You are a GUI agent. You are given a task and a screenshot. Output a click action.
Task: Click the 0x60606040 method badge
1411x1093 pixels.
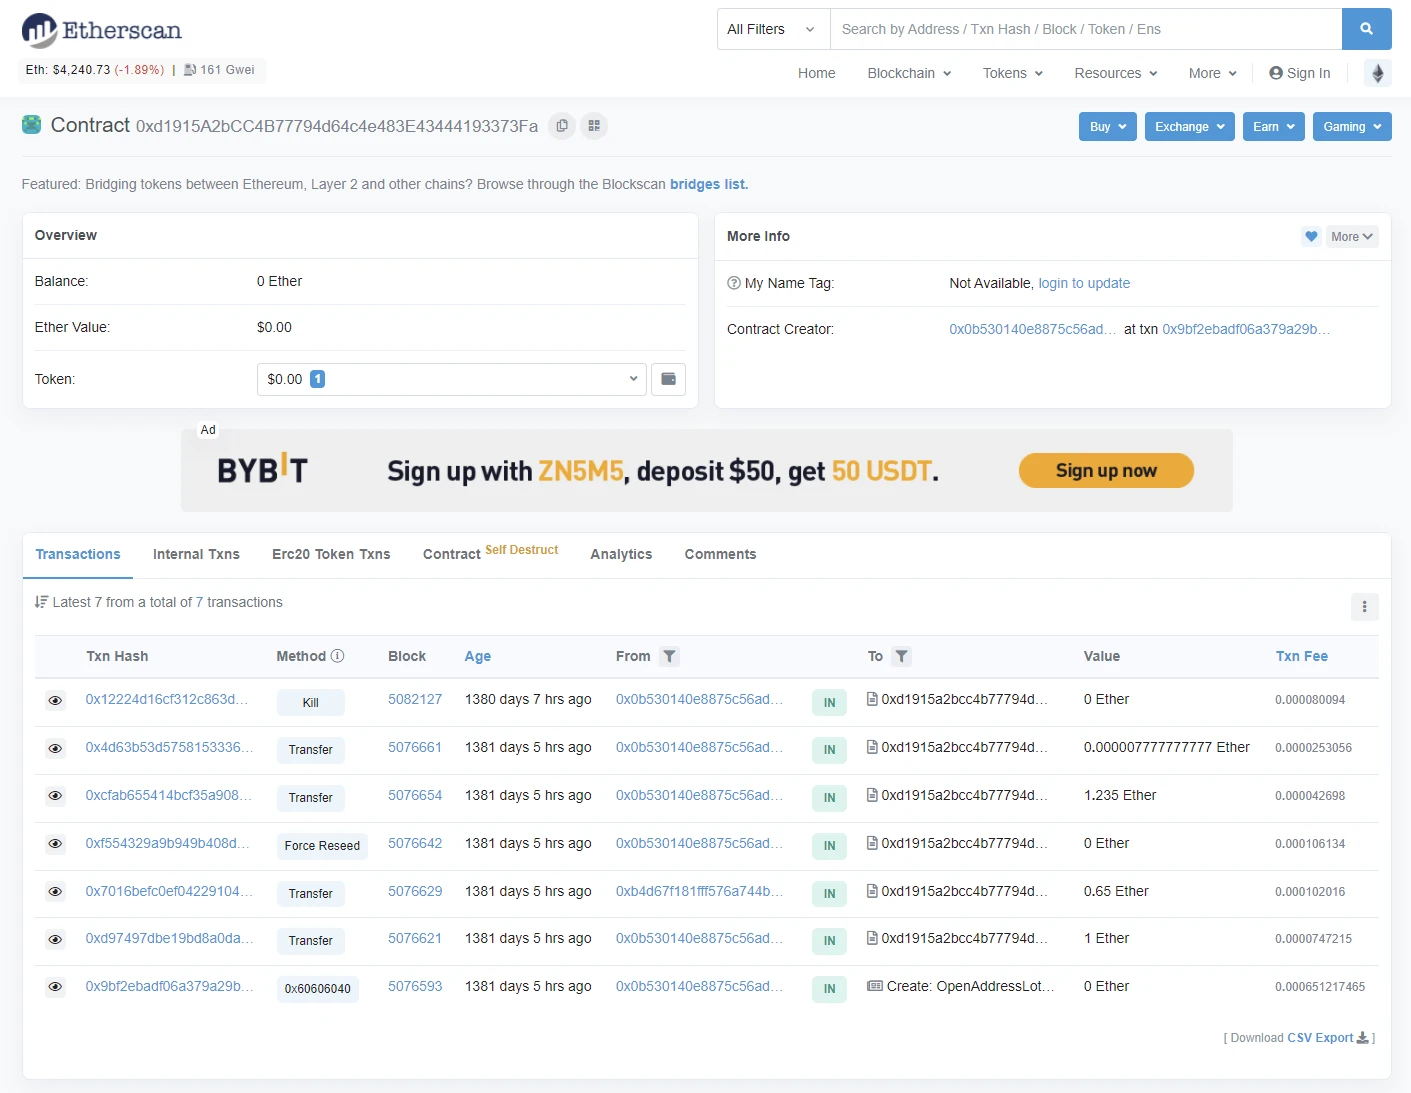(x=317, y=989)
